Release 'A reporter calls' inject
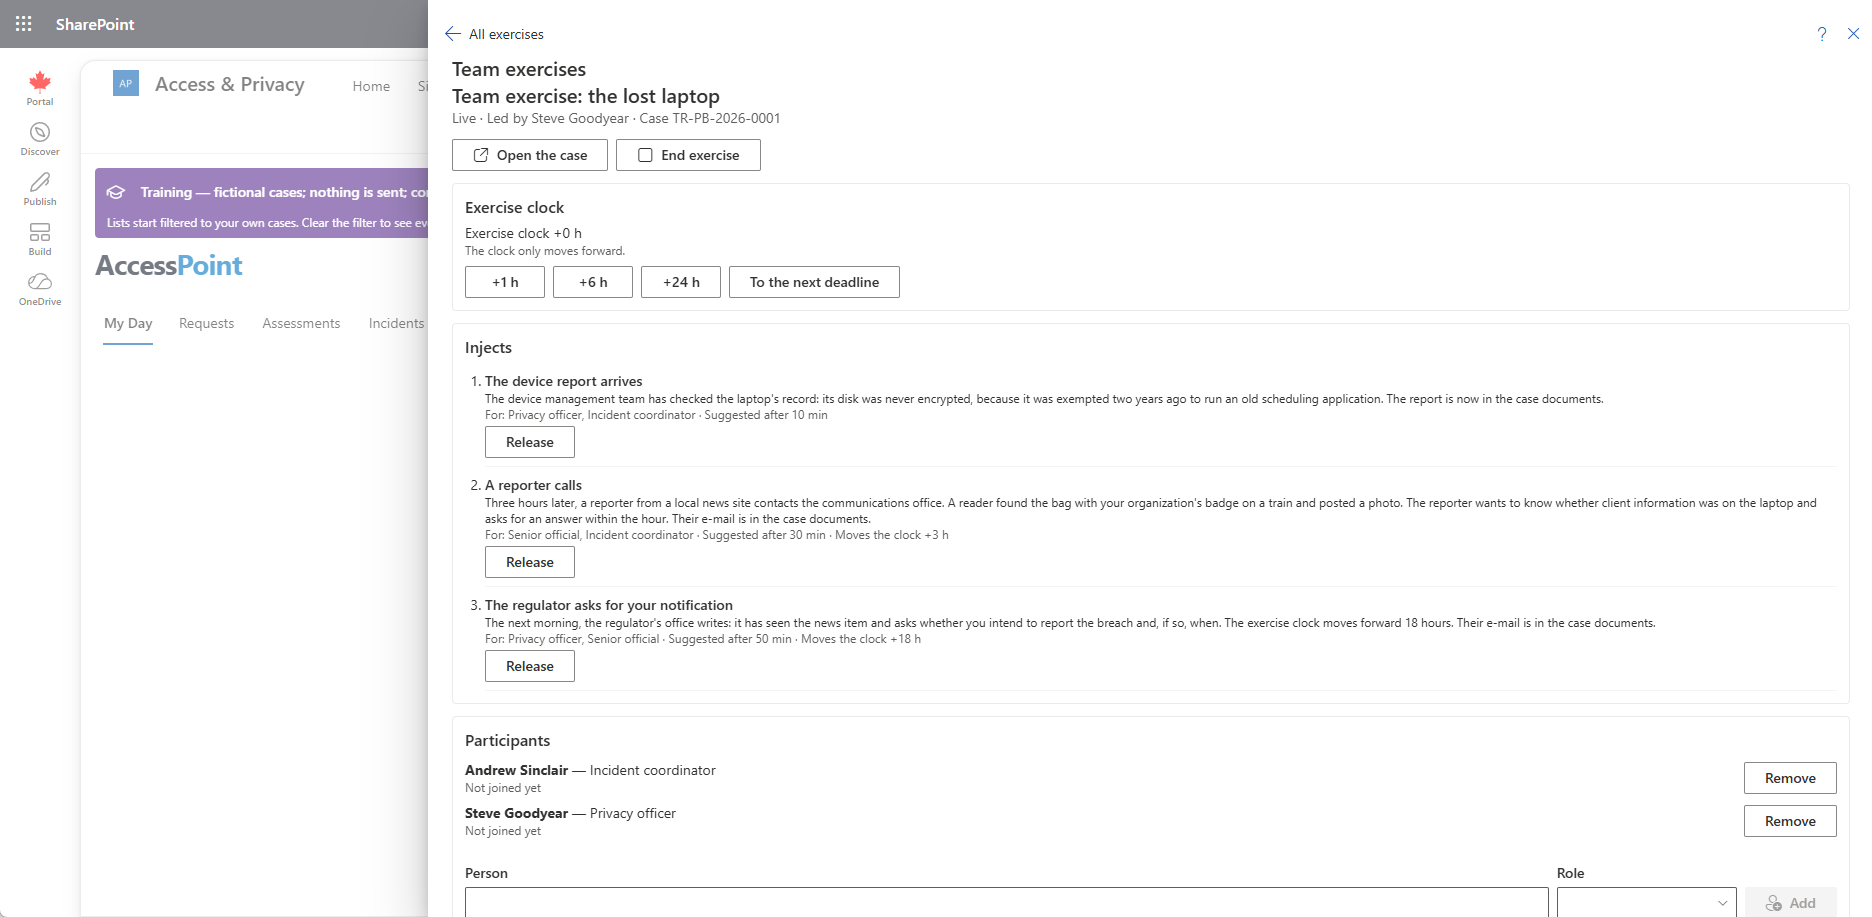1872x917 pixels. [x=530, y=562]
